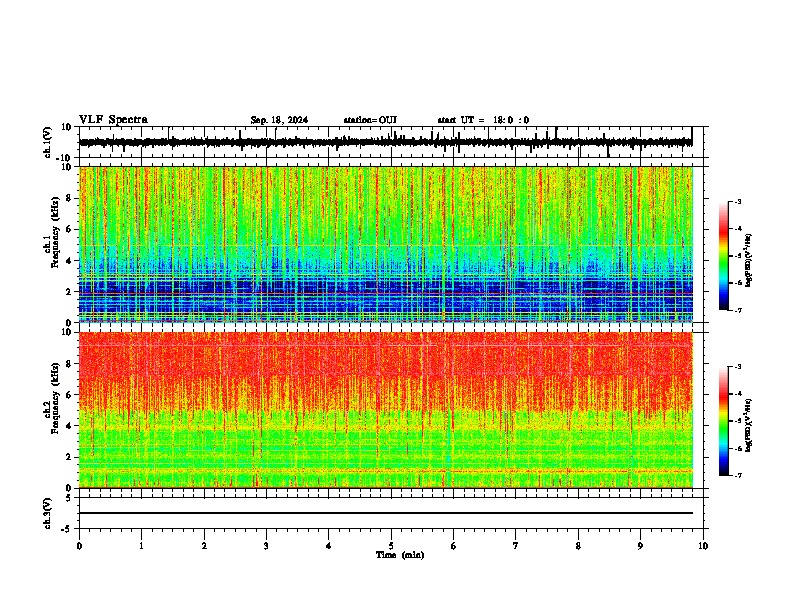The image size is (792, 612).
Task: Click the "Time (min)" axis label
Action: coord(400,555)
